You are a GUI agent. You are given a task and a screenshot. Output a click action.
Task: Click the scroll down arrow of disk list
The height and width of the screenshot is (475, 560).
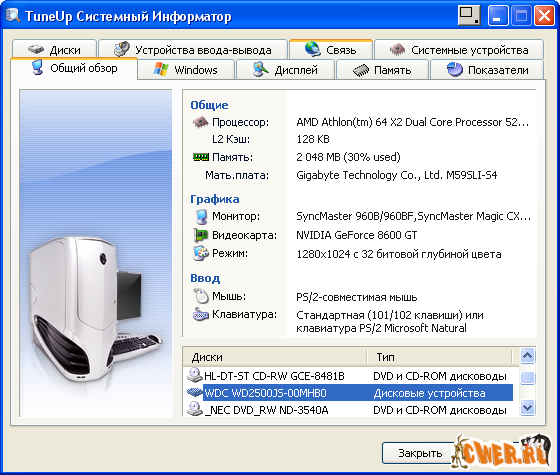point(528,408)
